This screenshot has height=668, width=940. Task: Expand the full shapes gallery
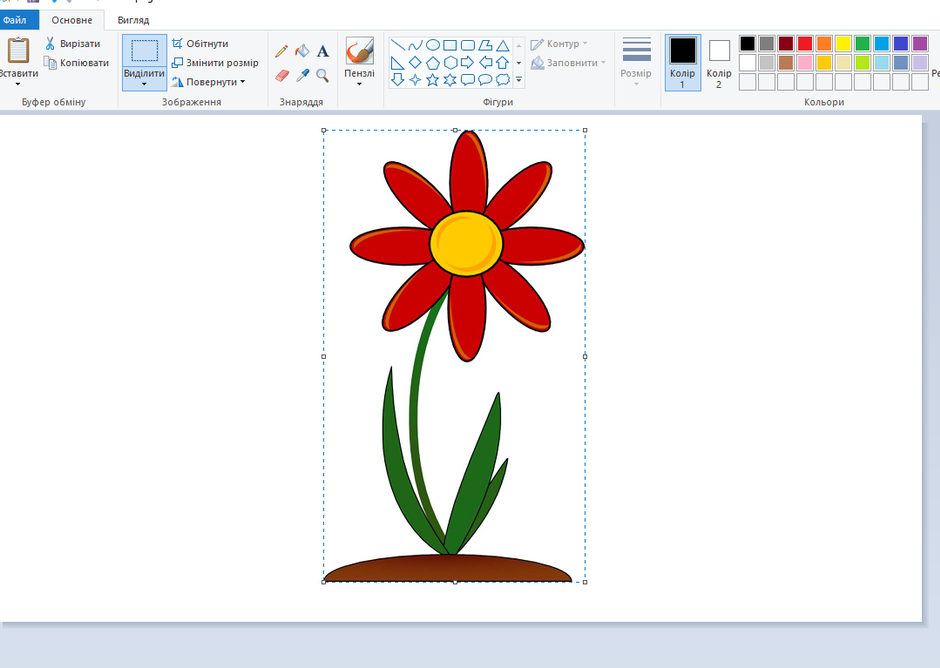tap(519, 80)
